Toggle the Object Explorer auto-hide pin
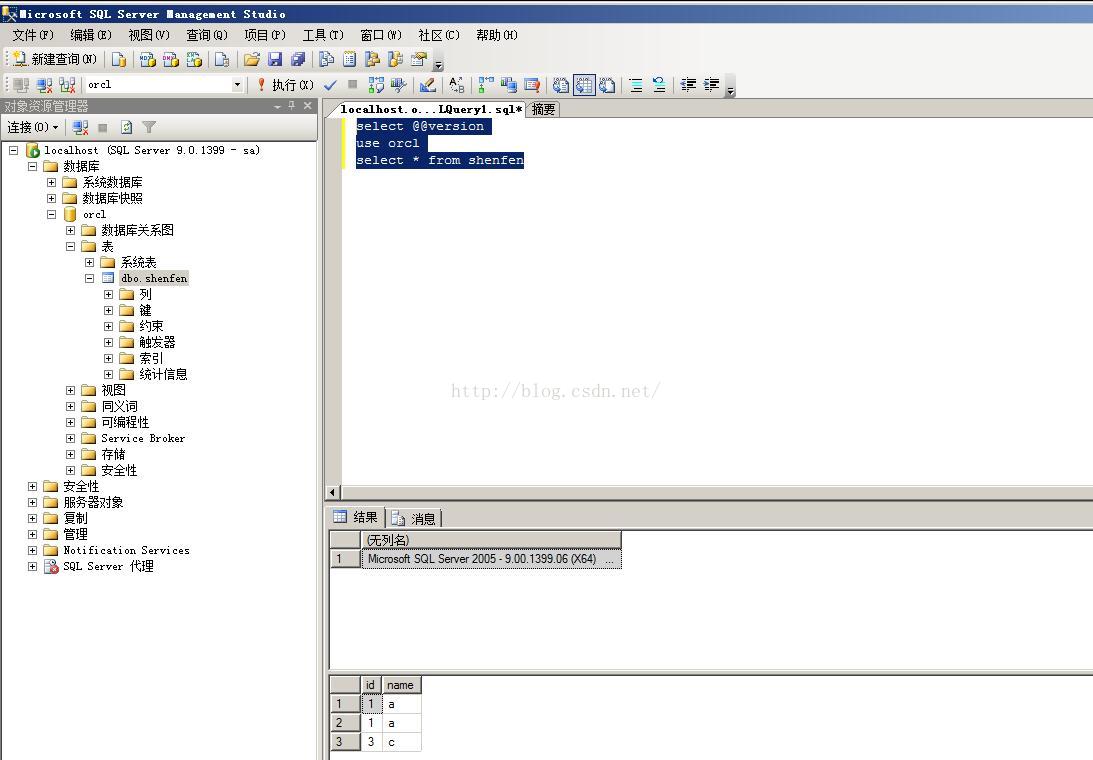 (292, 106)
